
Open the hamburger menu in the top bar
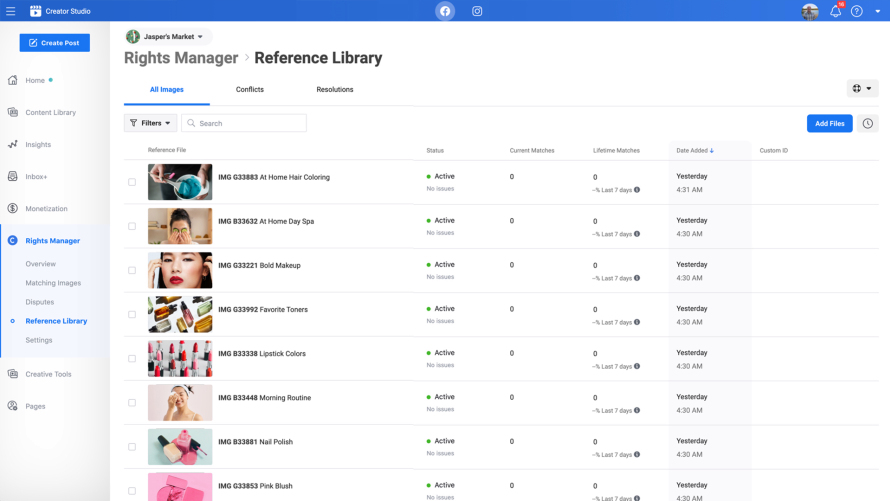[x=11, y=11]
